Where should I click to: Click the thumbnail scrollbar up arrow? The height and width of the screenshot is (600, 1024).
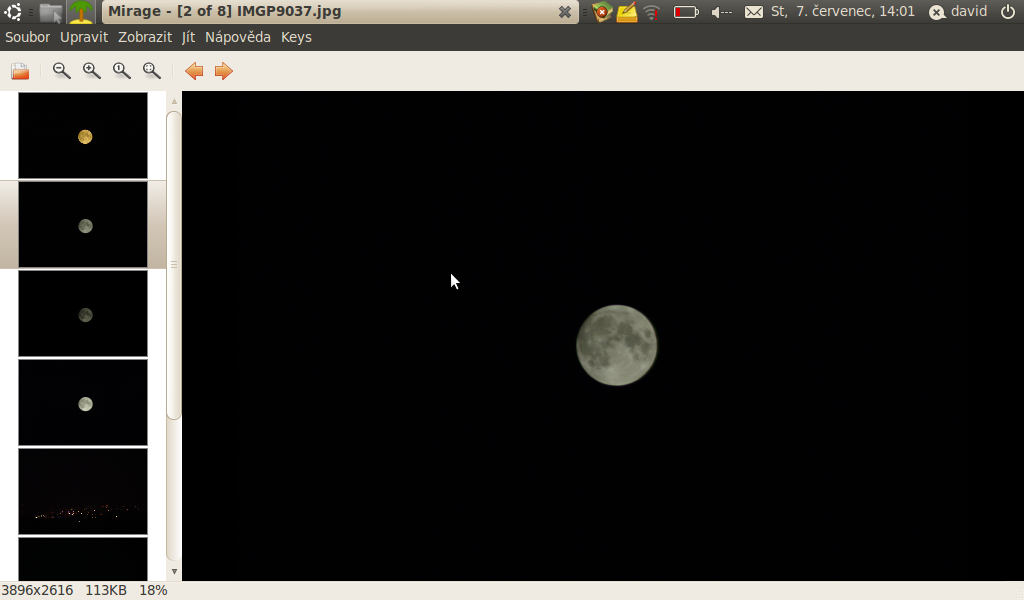(174, 101)
